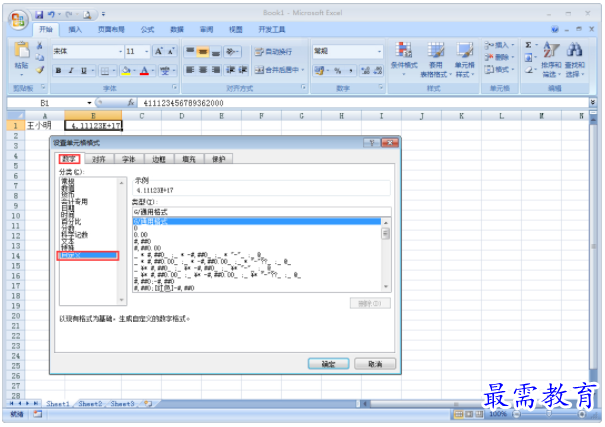Toggle Wrap Text (自动换行)
This screenshot has width=605, height=427.
tap(274, 52)
